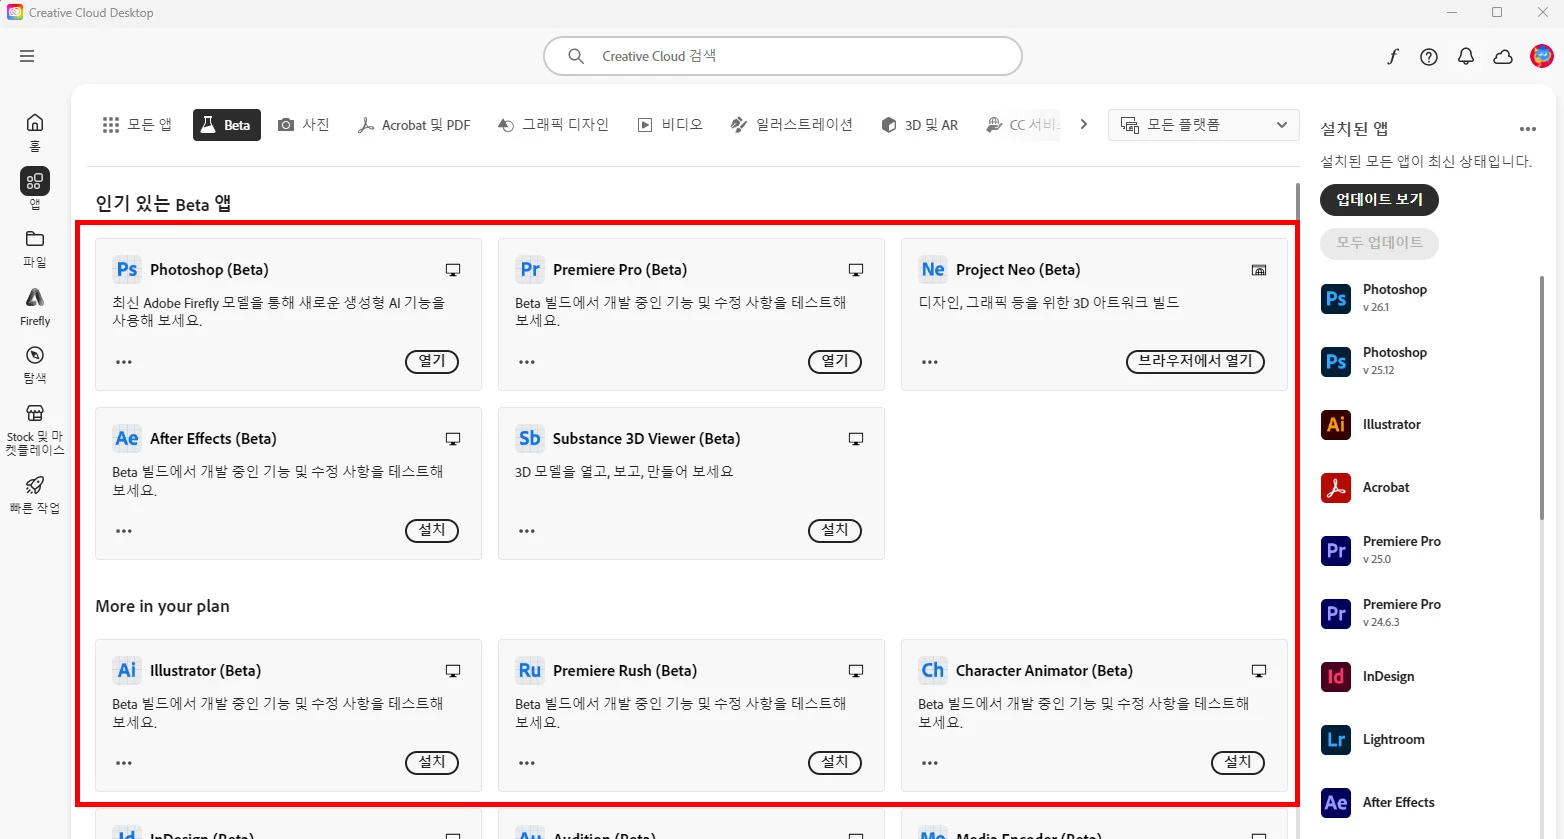Open the help question mark icon

tap(1429, 57)
